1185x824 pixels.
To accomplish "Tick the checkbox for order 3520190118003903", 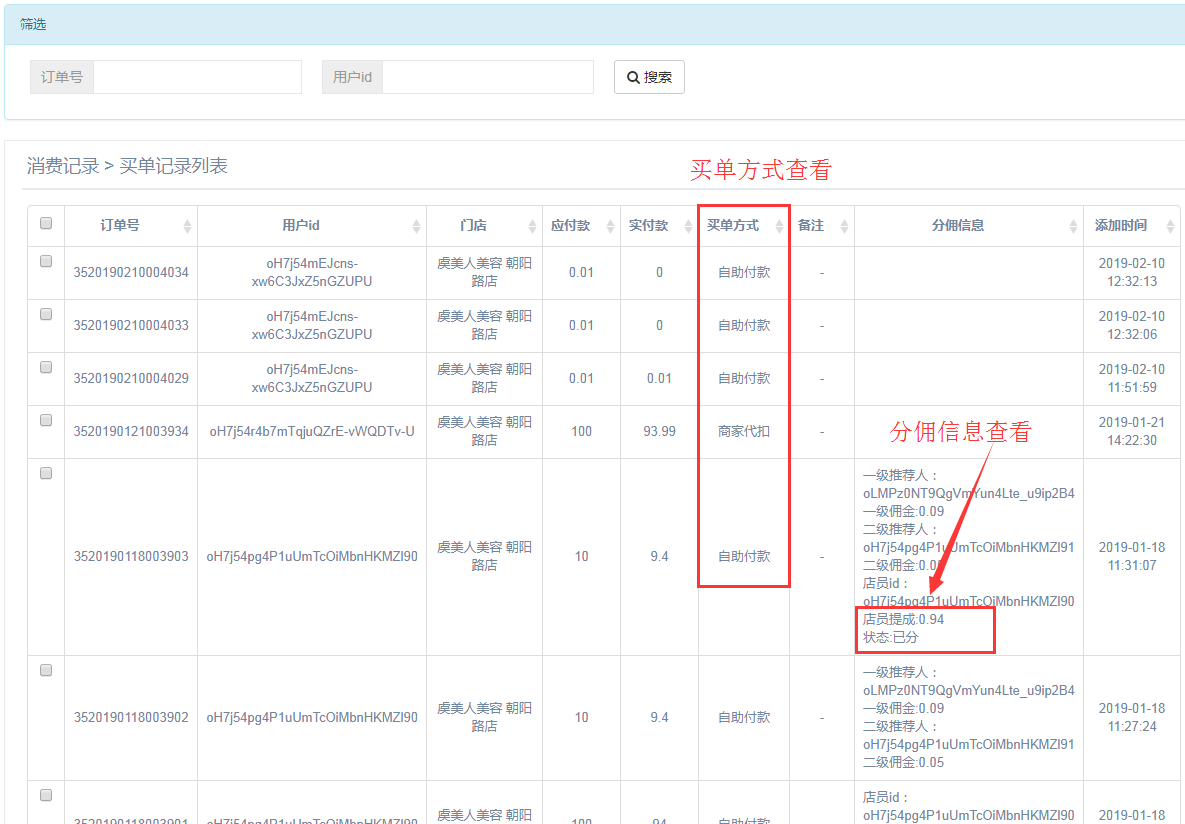I will click(46, 473).
